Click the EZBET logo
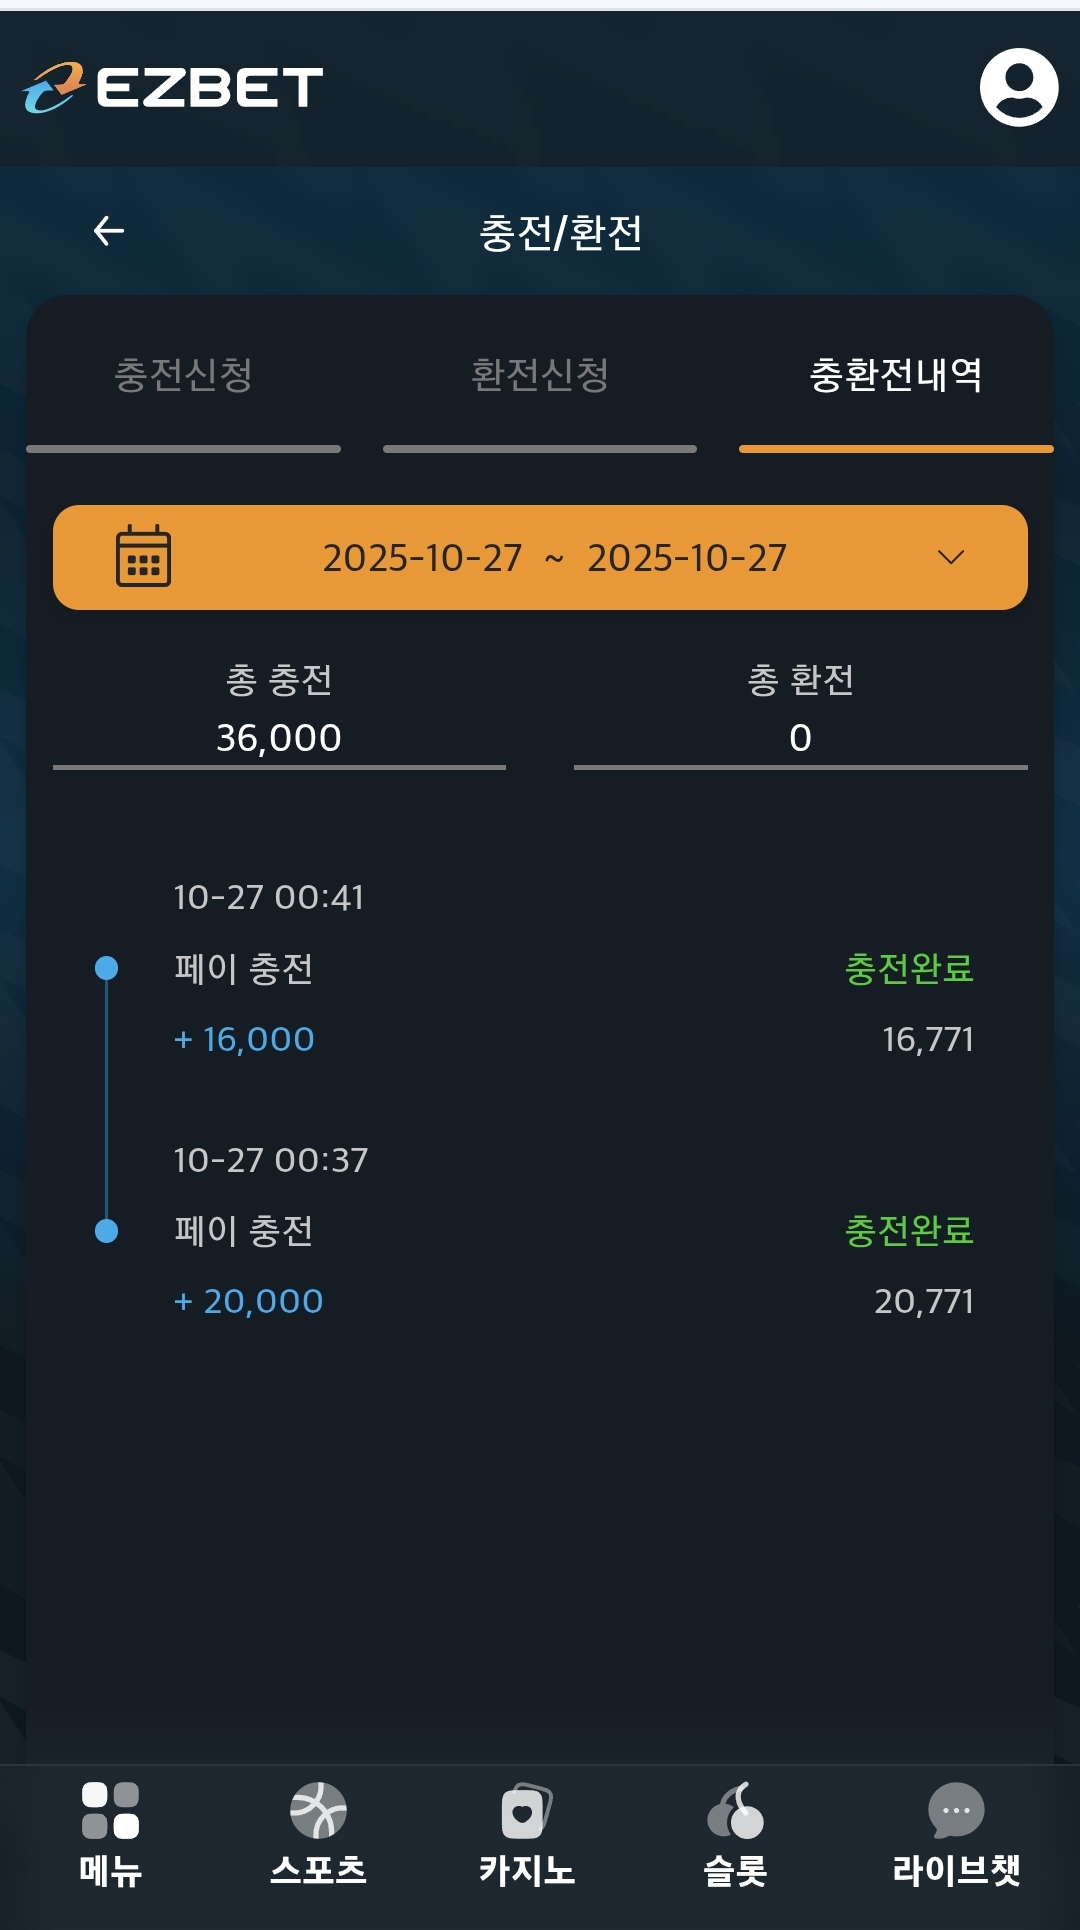Screen dimensions: 1080x1930 (x=173, y=88)
